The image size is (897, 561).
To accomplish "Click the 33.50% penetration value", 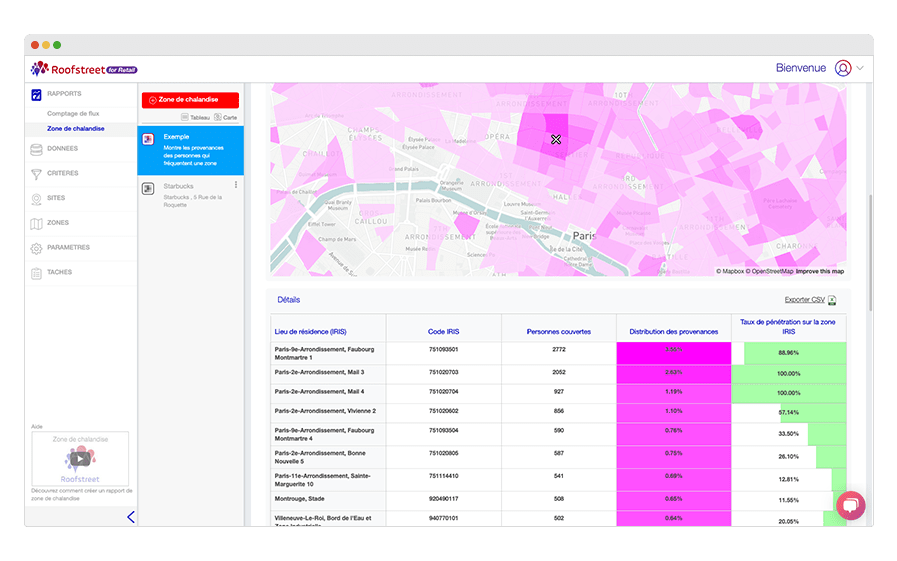I will click(788, 434).
